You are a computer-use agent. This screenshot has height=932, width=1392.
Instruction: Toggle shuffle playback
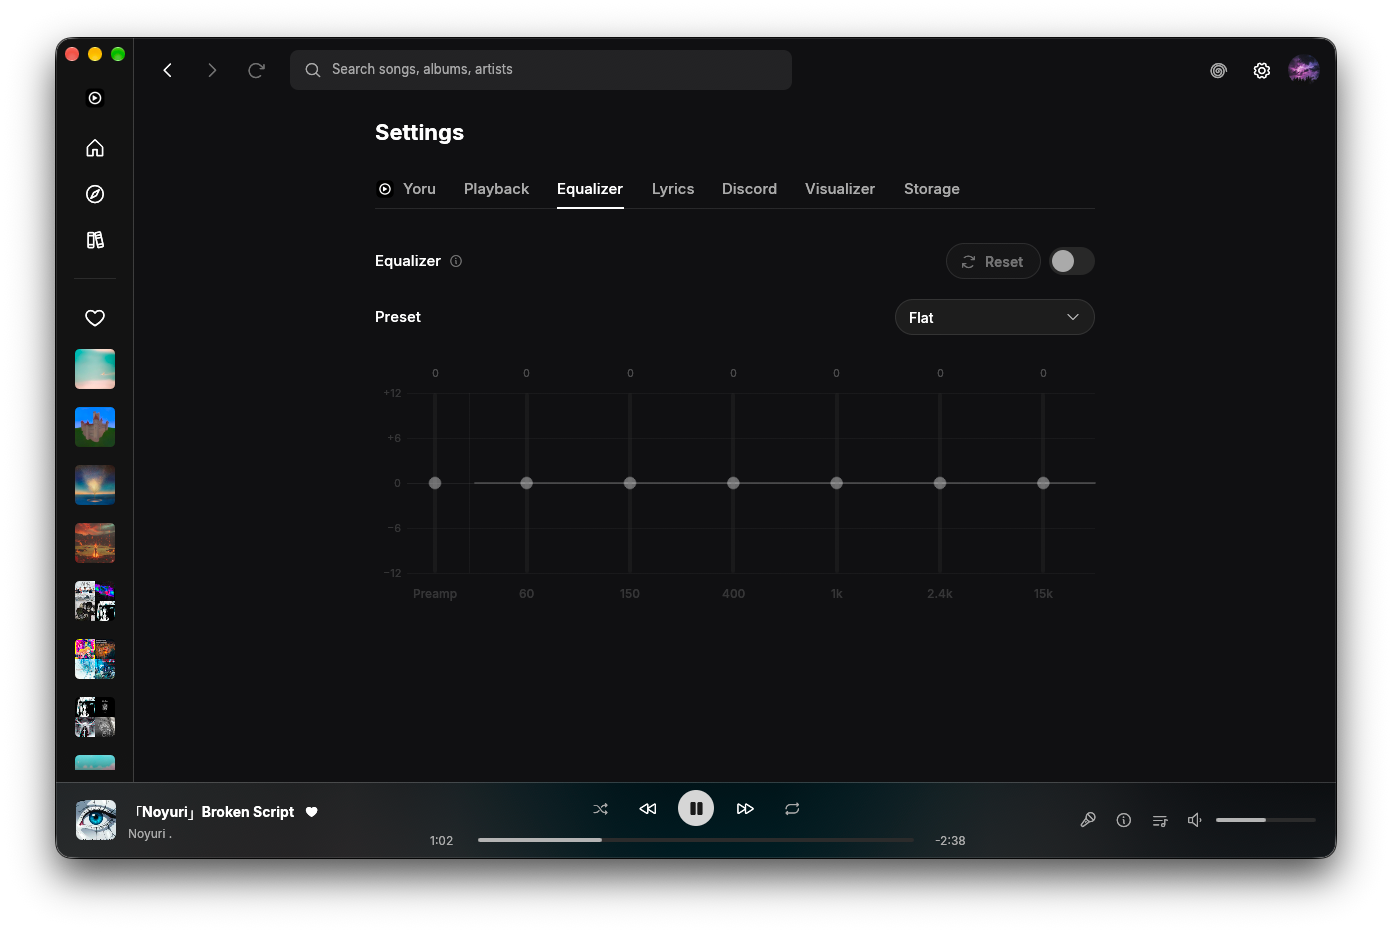tap(600, 809)
